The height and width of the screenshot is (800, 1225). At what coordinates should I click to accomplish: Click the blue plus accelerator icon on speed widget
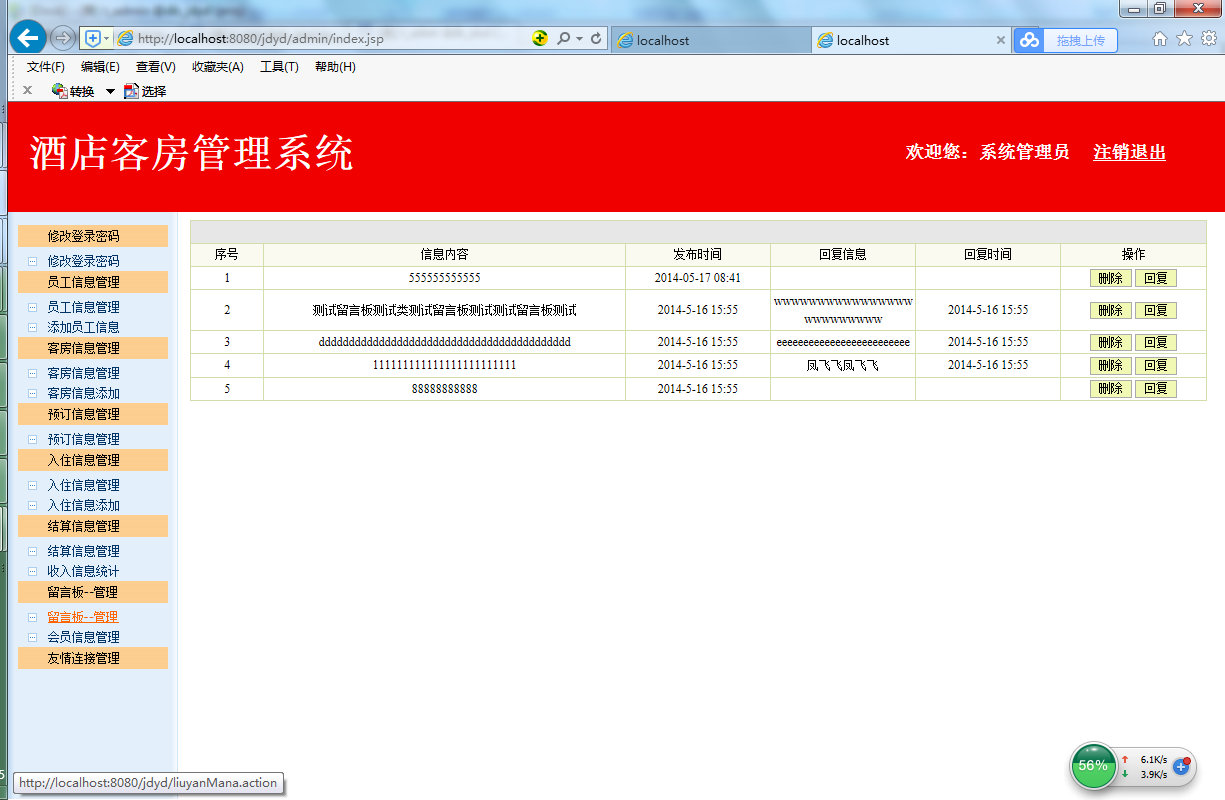tap(1181, 766)
